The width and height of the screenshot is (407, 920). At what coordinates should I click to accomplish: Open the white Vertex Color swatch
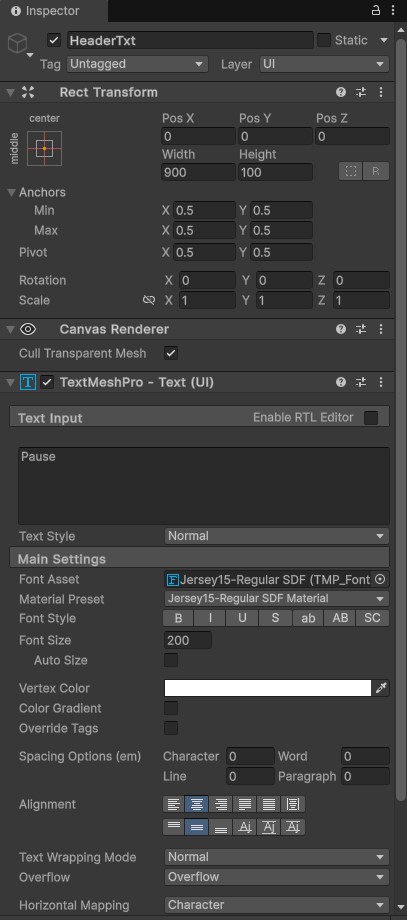coord(268,688)
